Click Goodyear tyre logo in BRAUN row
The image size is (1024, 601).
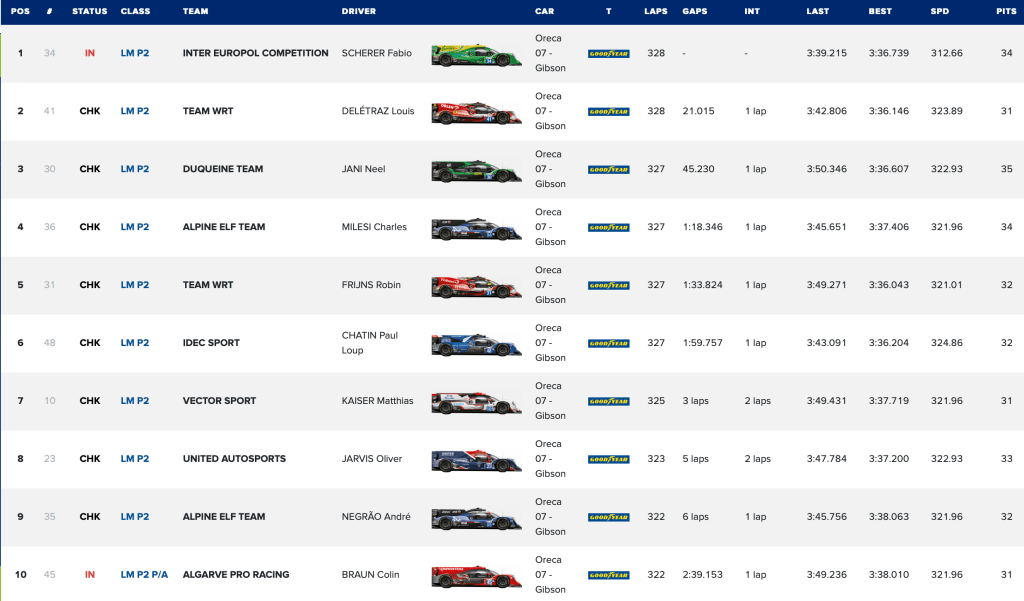coord(609,575)
